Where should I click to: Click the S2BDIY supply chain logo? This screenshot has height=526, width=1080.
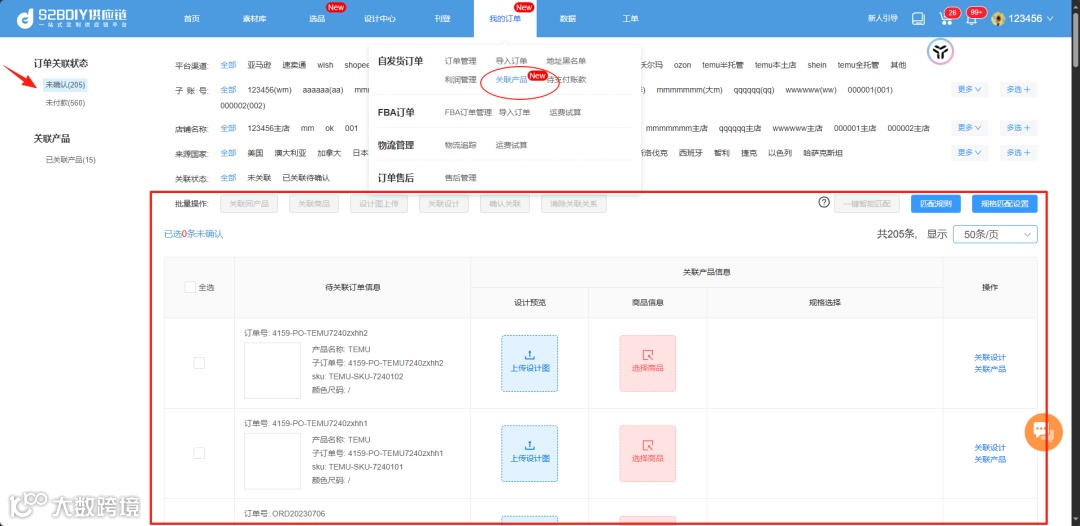coord(72,19)
